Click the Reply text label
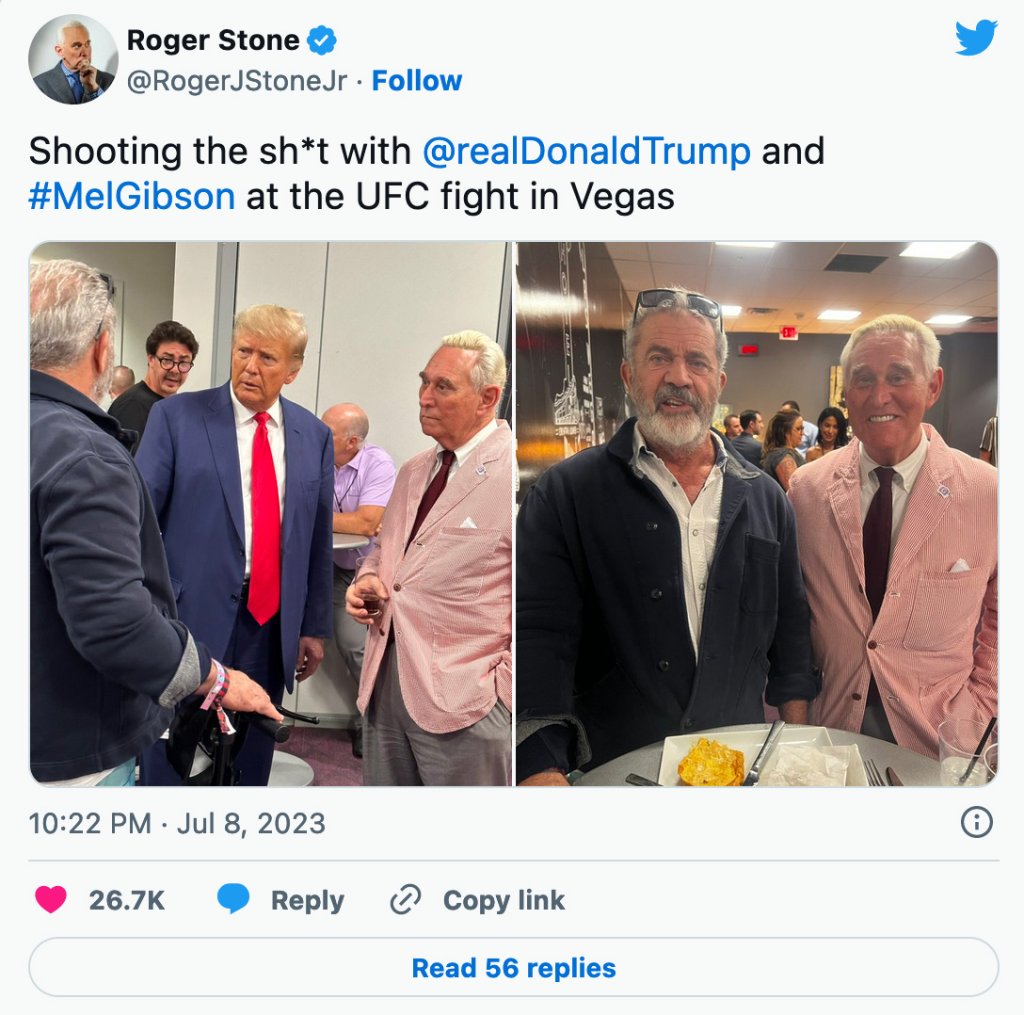Viewport: 1024px width, 1015px height. click(308, 901)
